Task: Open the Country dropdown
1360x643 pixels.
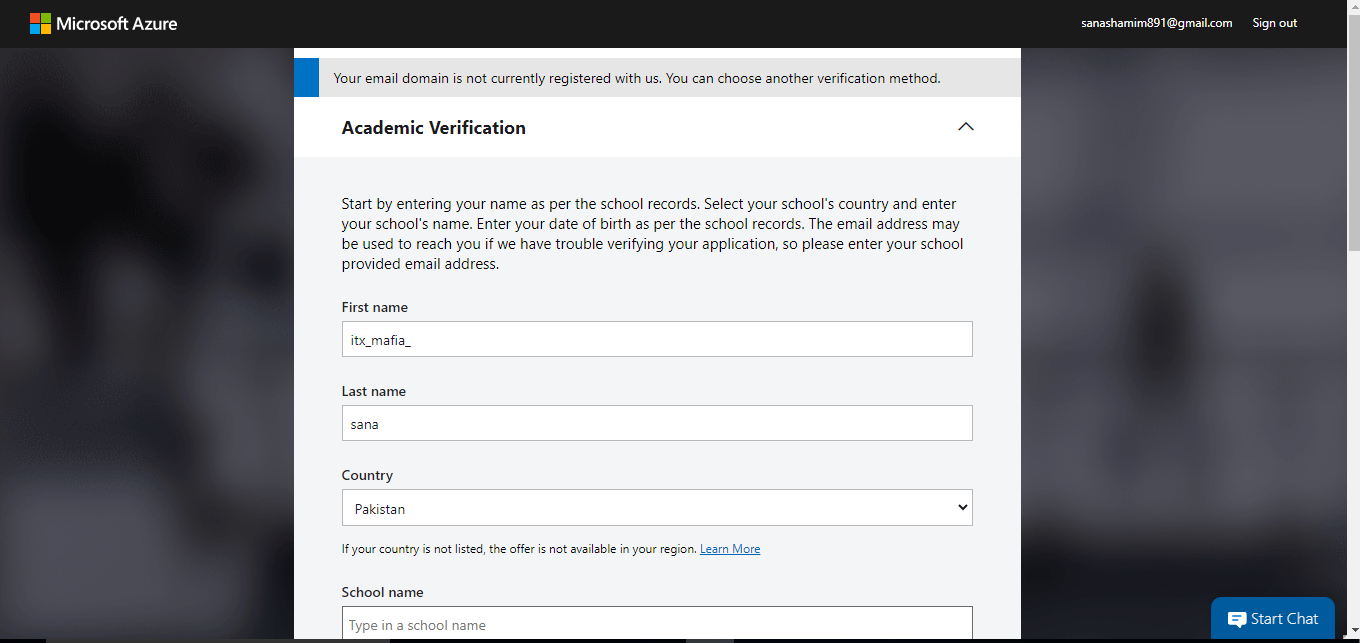Action: click(x=657, y=507)
